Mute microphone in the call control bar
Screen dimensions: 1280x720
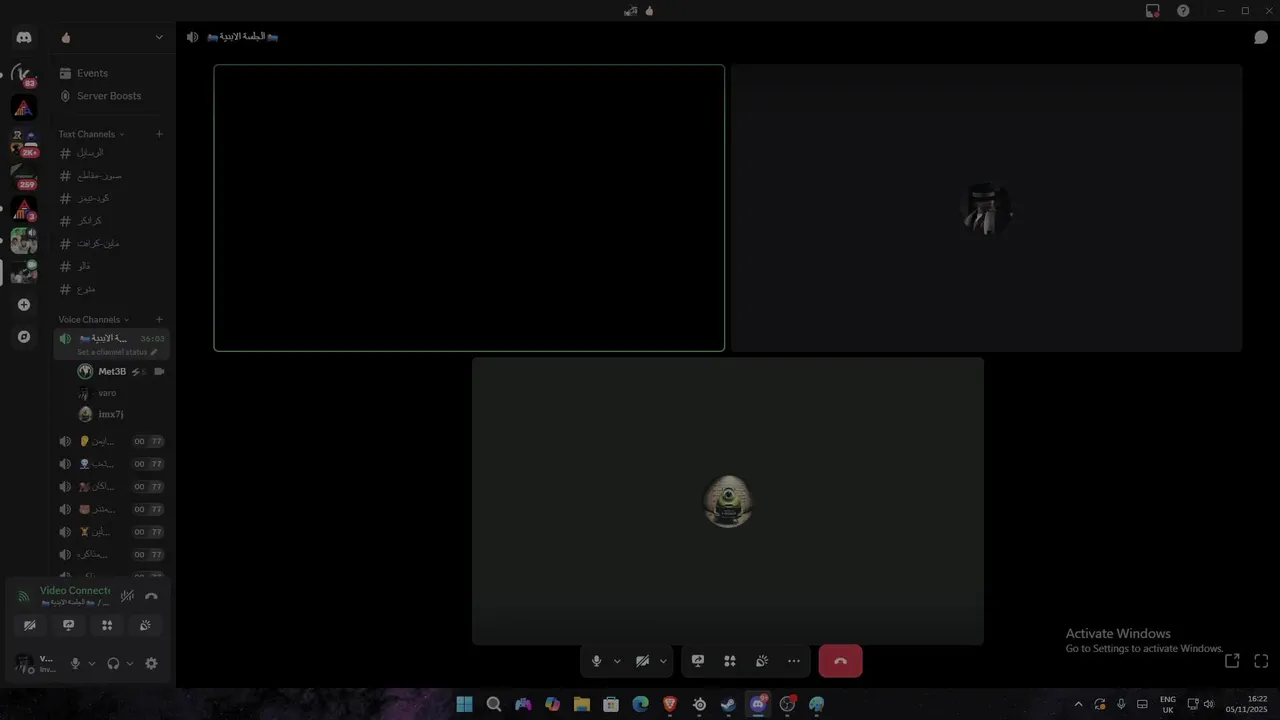tap(596, 661)
